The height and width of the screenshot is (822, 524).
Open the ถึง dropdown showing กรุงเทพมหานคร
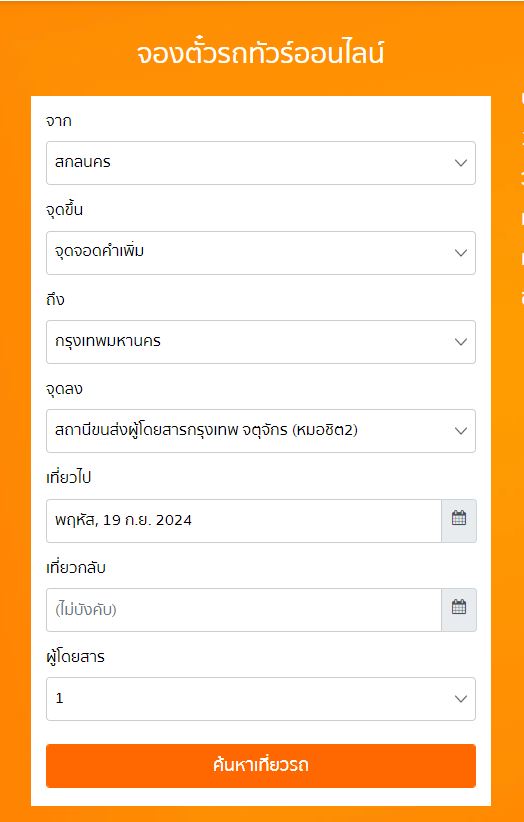pos(261,342)
